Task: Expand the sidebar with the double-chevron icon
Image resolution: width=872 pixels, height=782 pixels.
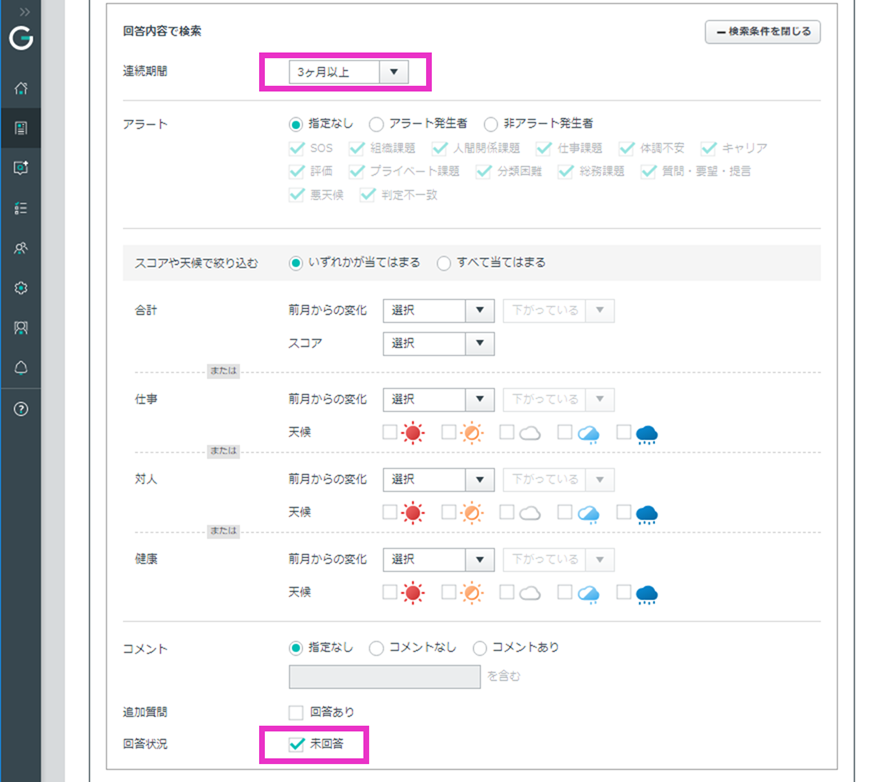Action: tap(20, 11)
